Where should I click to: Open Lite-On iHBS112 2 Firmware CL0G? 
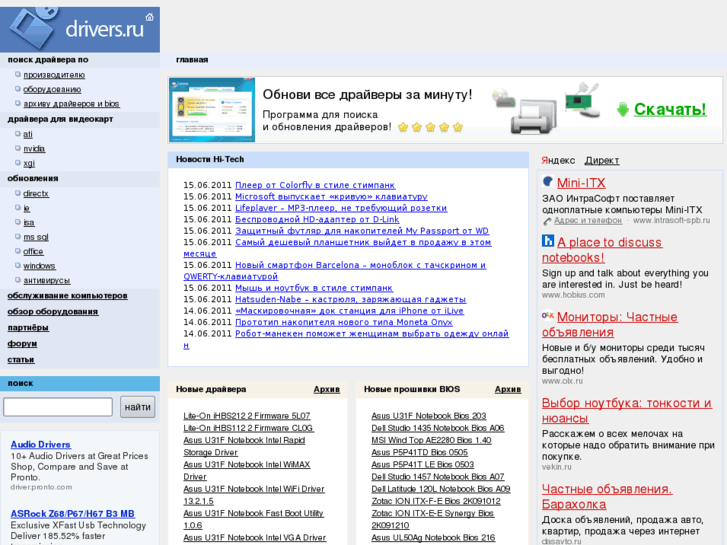(x=249, y=428)
